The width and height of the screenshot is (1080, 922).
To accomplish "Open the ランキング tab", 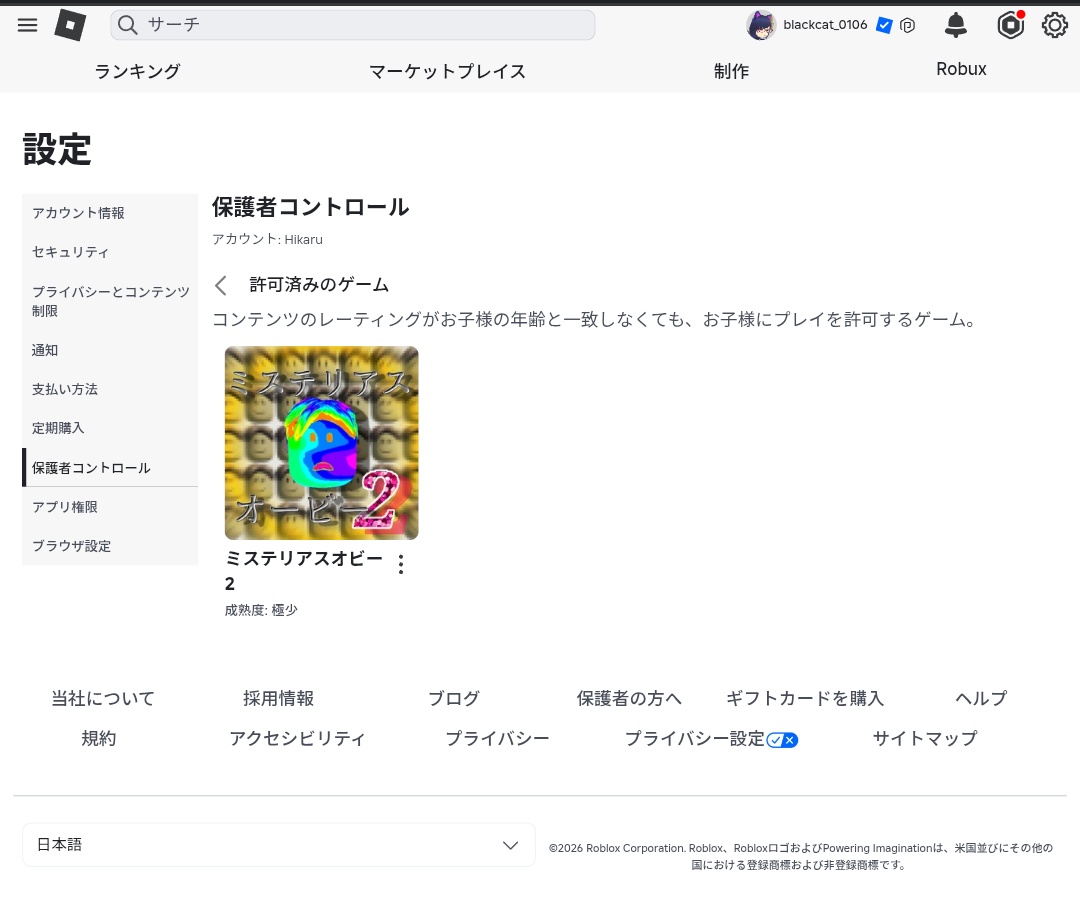I will pyautogui.click(x=137, y=71).
